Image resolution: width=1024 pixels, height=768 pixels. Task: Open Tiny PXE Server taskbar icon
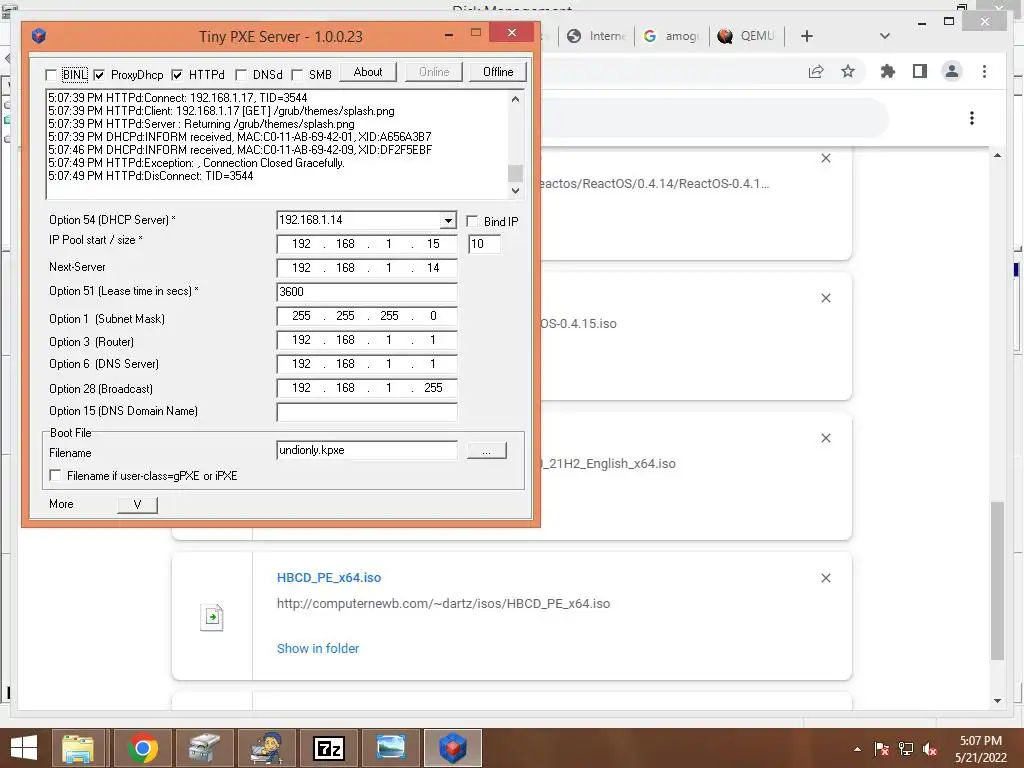[453, 748]
